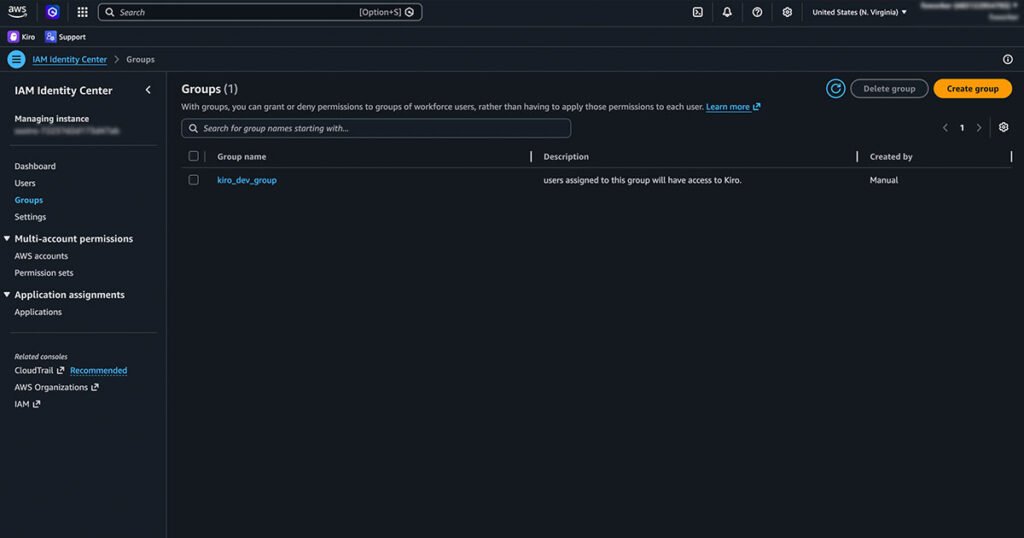Screen dimensions: 1024x538
Task: Check the kiro_dev_group row checkbox
Action: click(x=193, y=180)
